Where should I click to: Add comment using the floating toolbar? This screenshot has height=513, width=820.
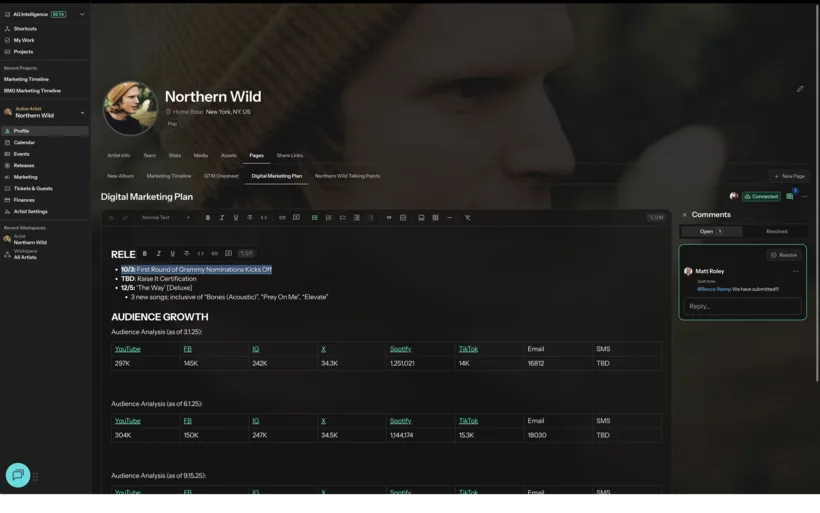click(x=229, y=254)
